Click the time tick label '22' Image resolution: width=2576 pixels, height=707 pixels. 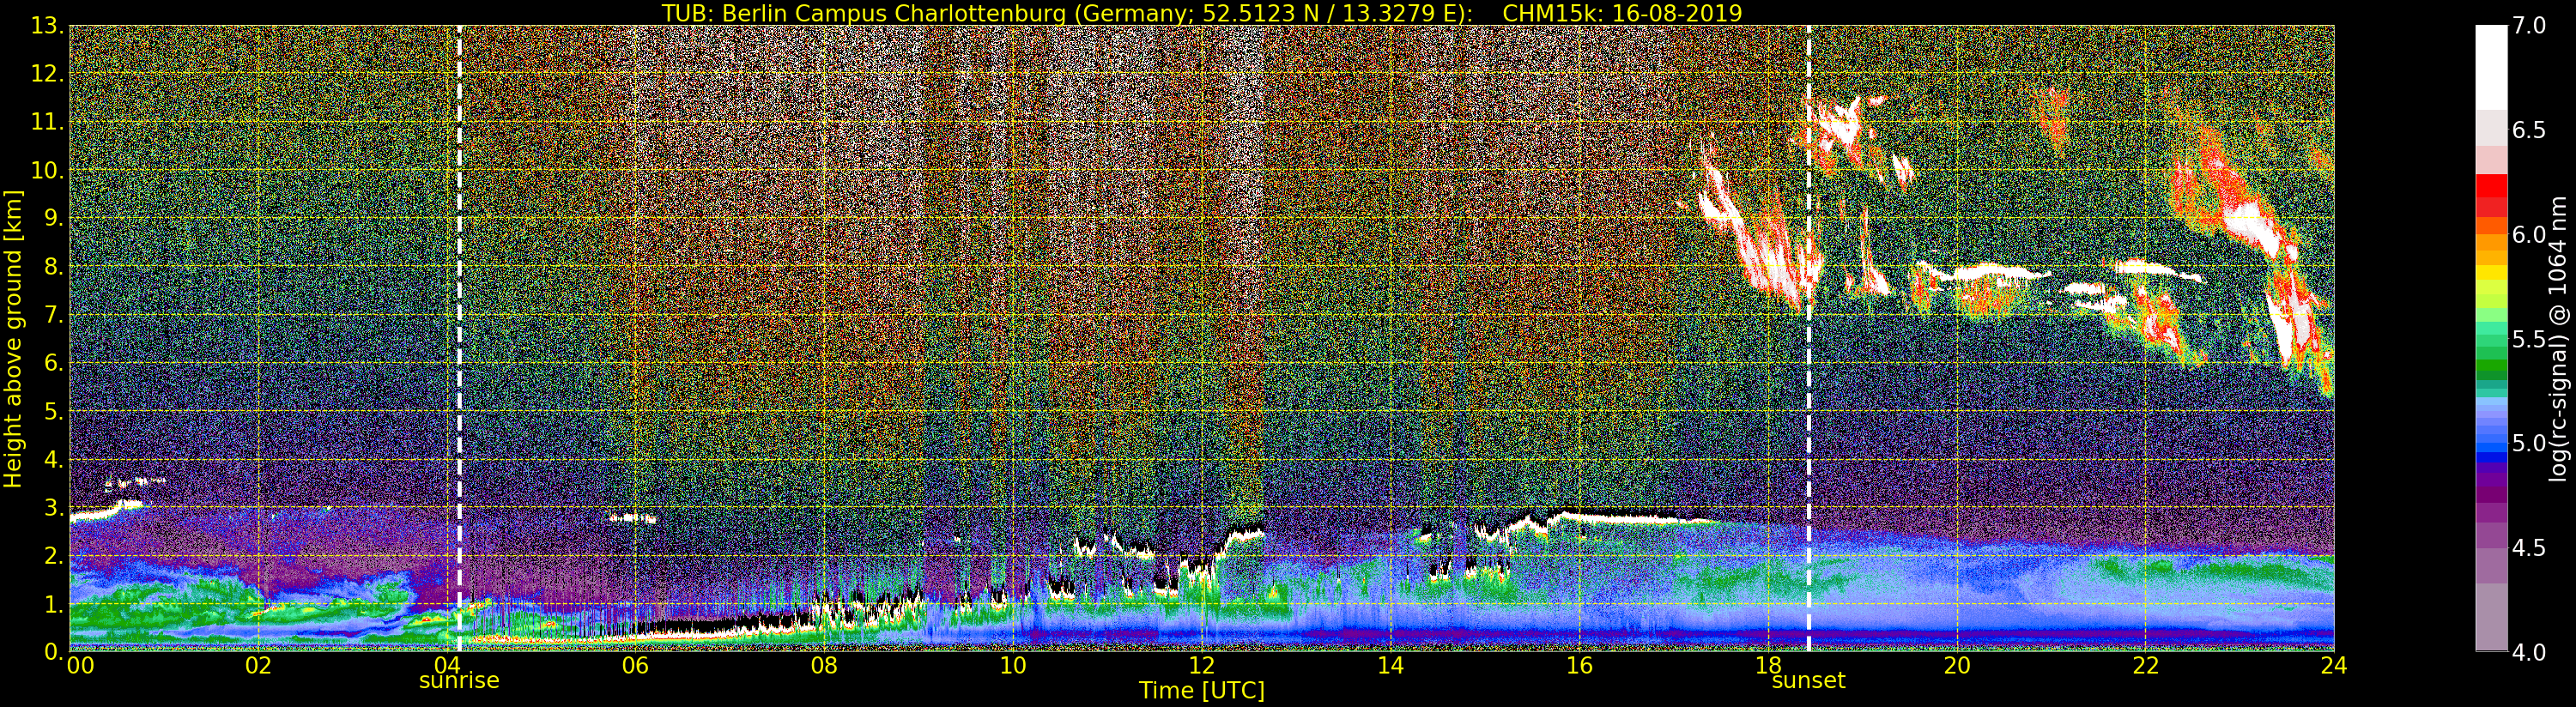pos(2146,665)
